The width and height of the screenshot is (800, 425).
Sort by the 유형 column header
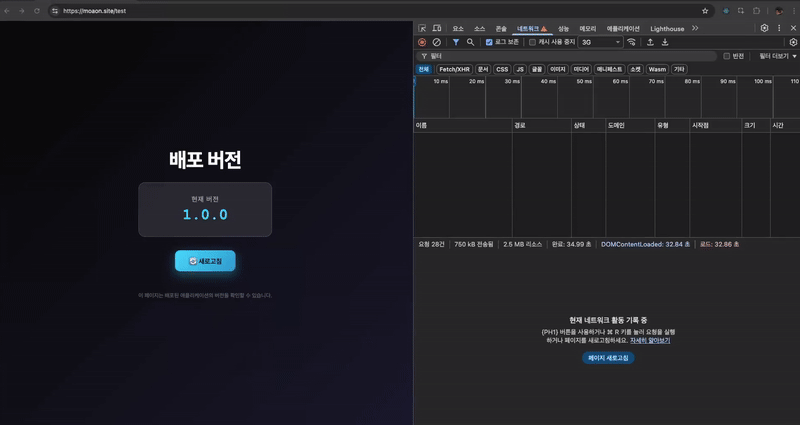[672, 126]
